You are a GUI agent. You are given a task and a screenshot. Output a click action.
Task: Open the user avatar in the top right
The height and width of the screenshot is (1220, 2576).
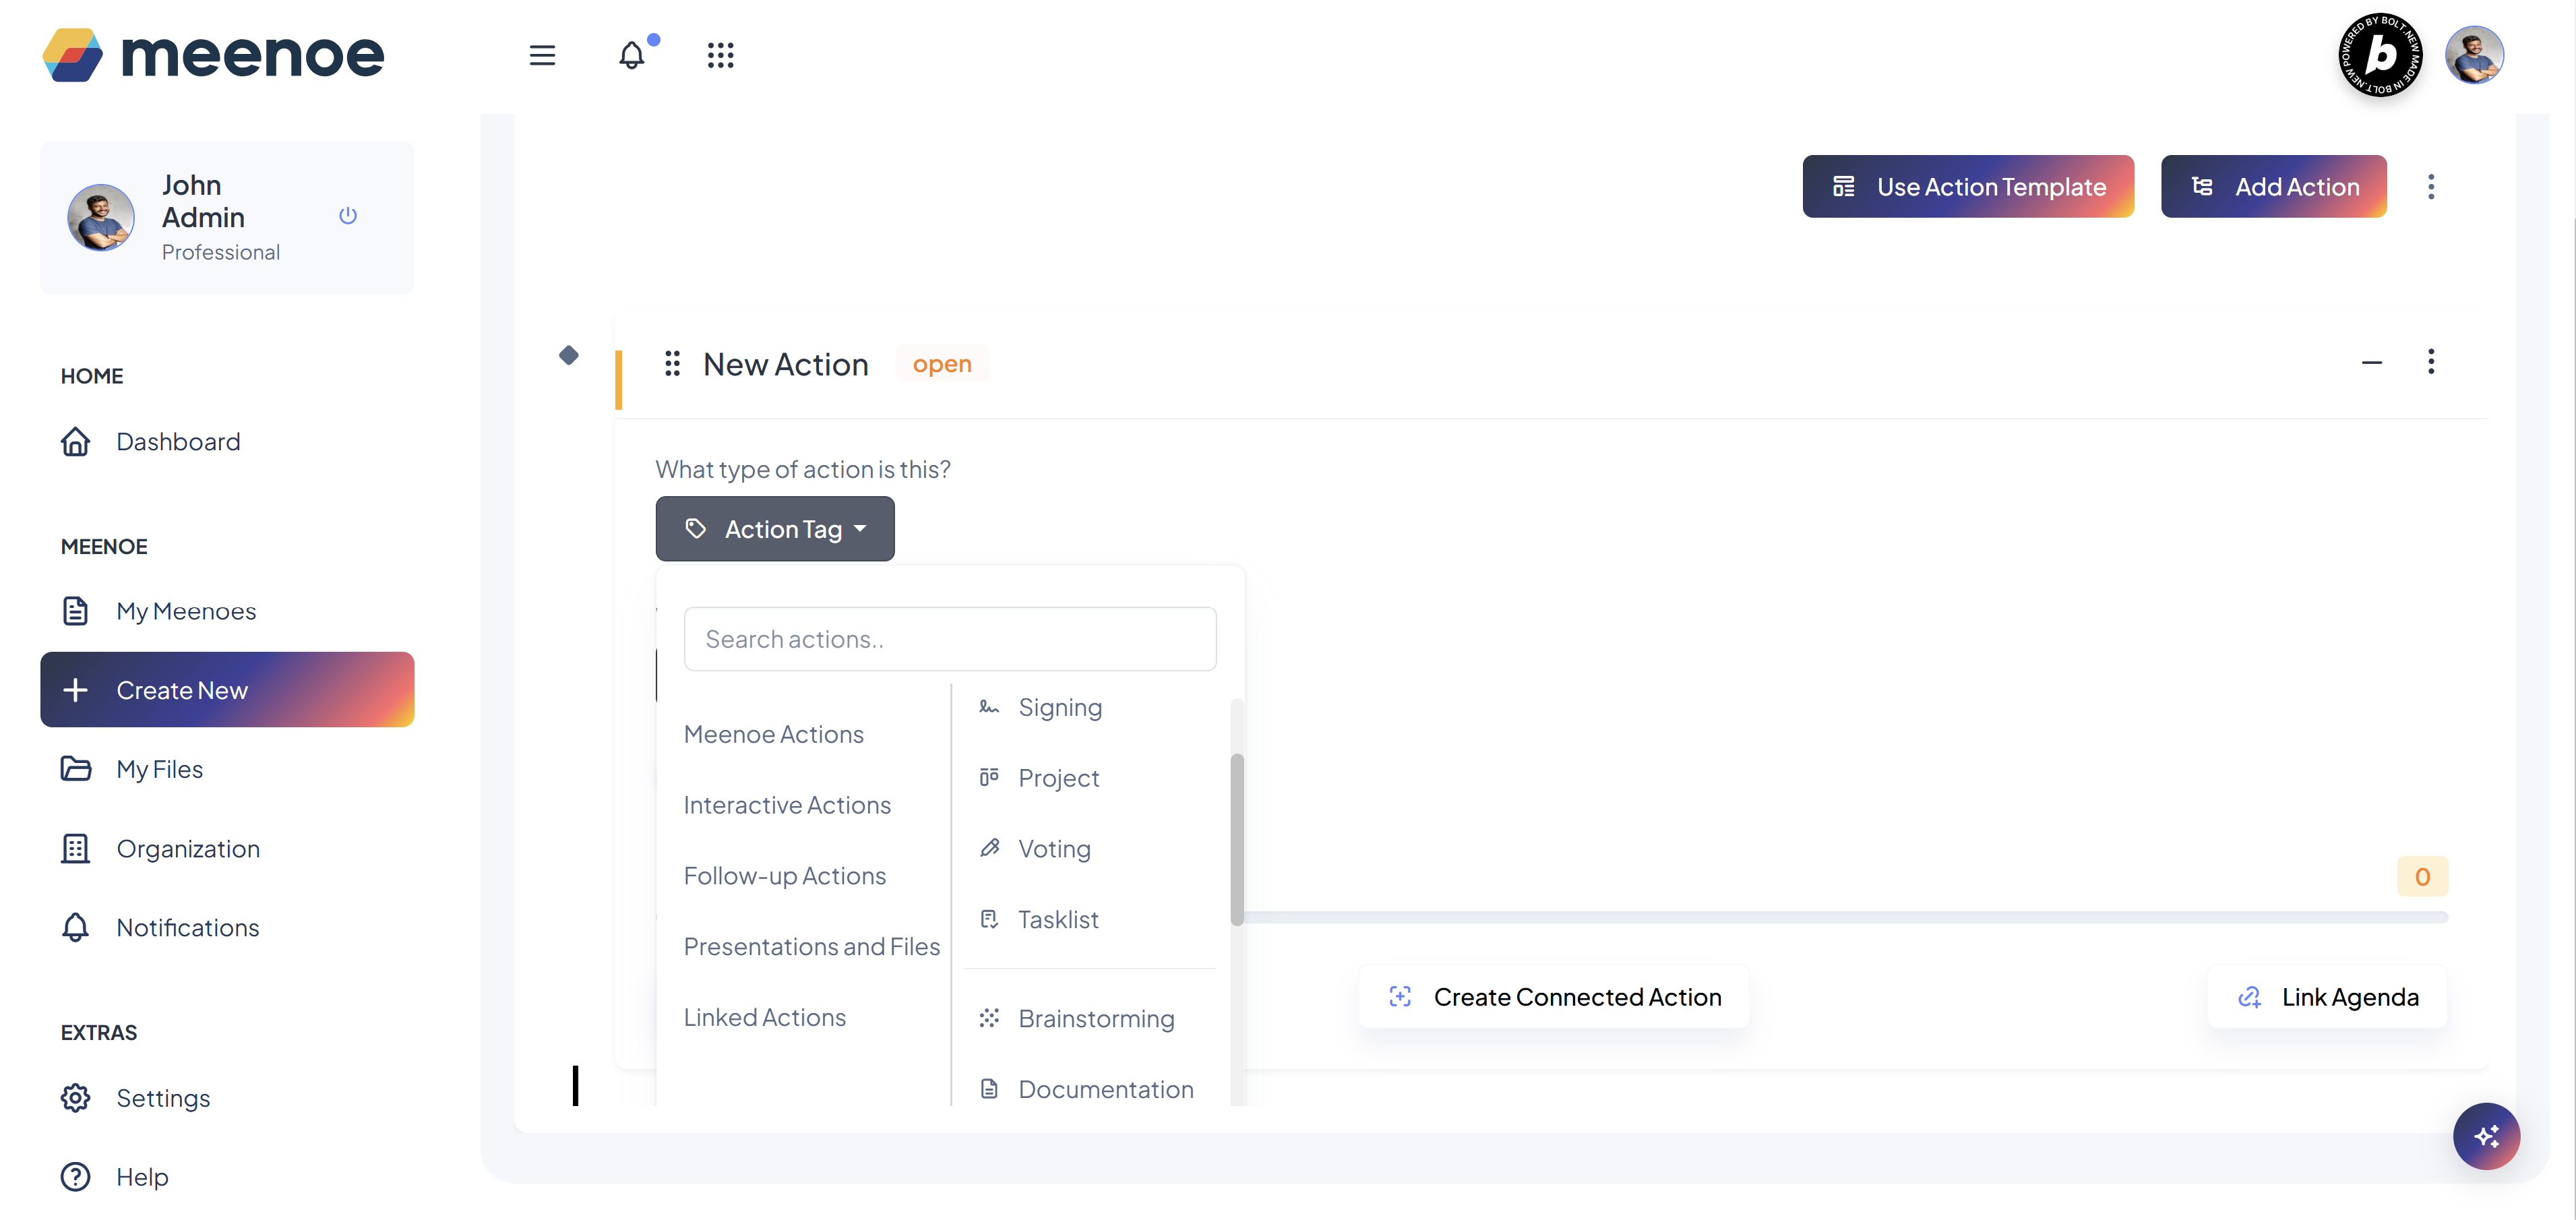tap(2473, 55)
